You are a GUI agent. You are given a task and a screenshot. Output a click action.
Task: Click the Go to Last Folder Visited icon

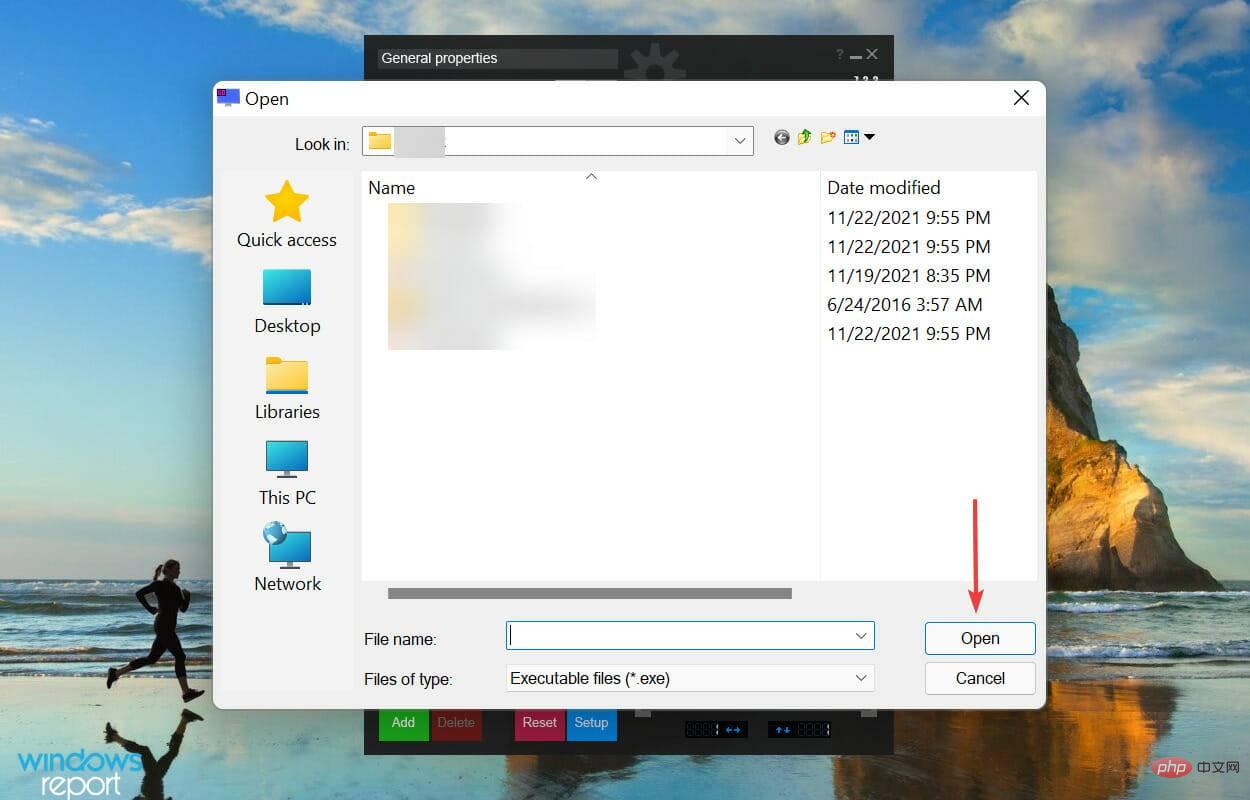click(781, 137)
